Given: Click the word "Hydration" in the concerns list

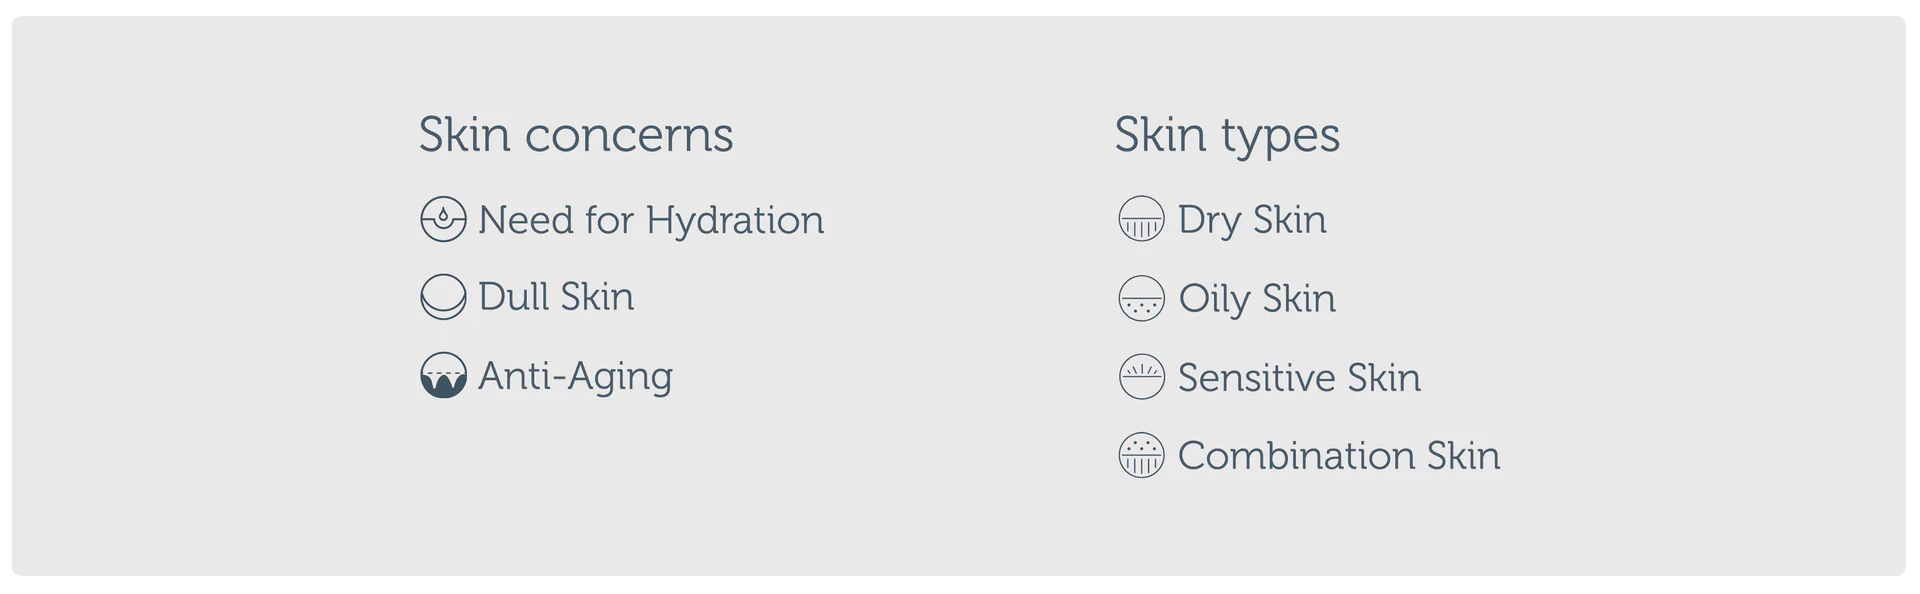Looking at the screenshot, I should tap(735, 220).
